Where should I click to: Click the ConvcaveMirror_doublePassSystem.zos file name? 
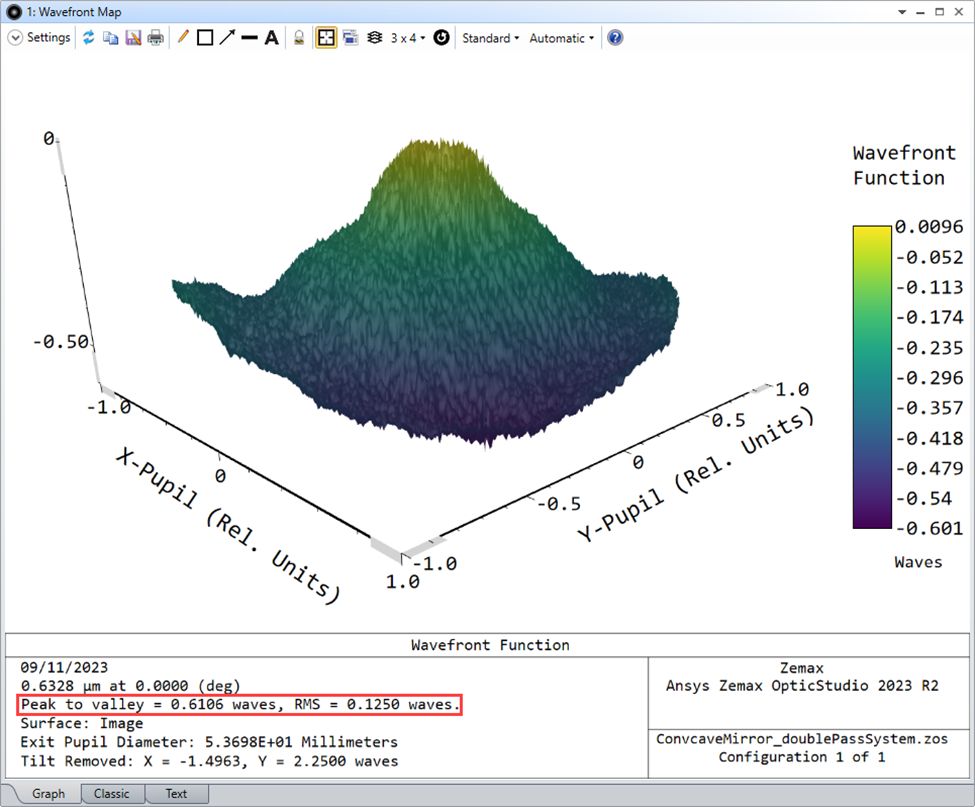[802, 739]
